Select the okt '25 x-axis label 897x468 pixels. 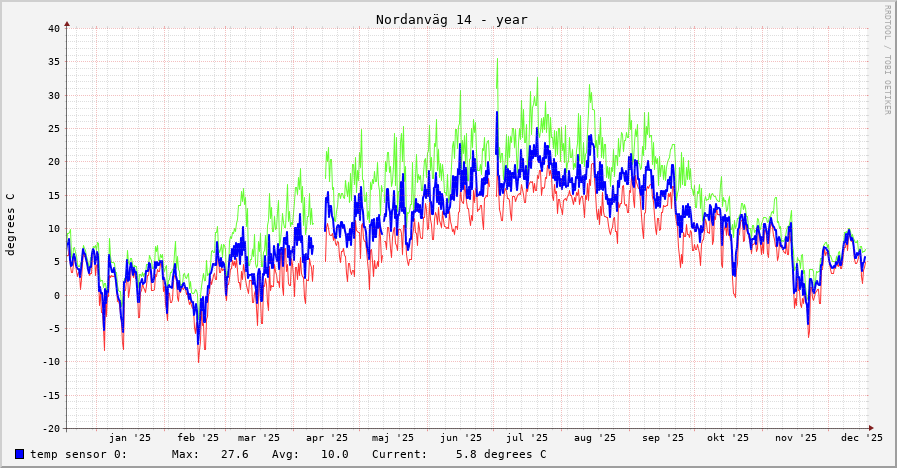click(x=728, y=437)
